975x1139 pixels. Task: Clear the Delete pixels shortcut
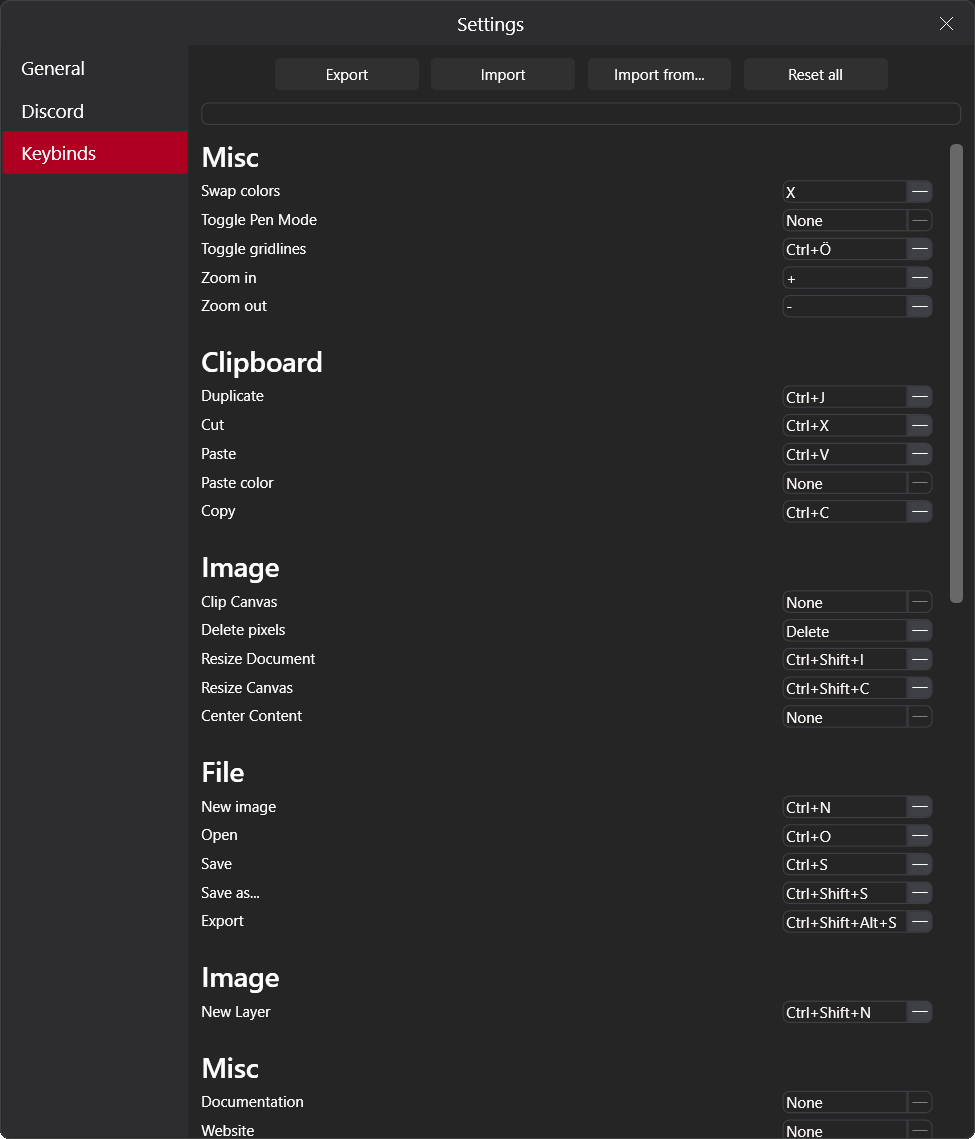click(919, 630)
